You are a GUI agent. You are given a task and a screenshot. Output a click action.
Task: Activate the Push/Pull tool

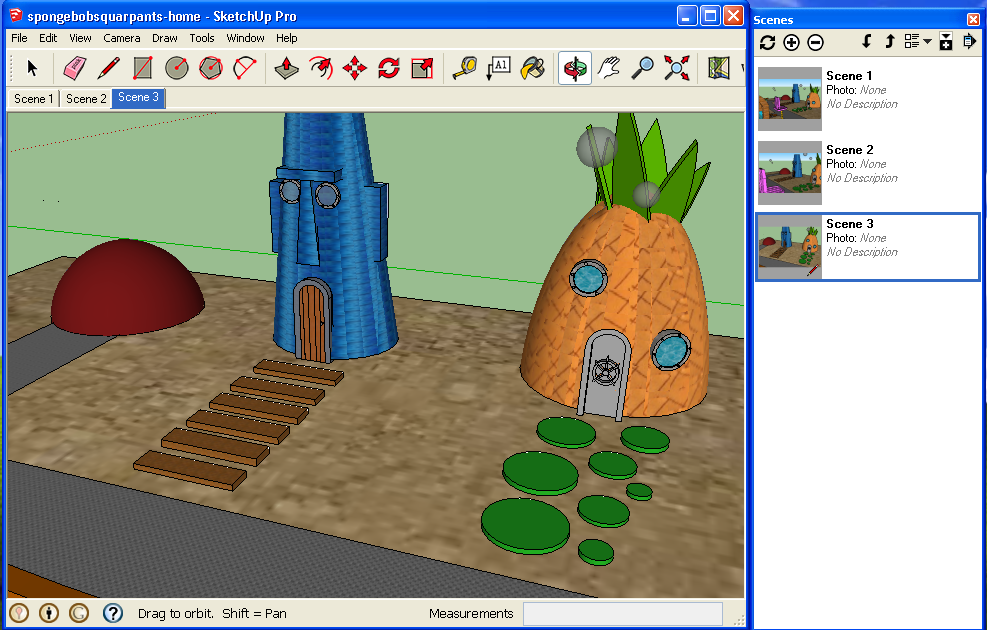click(286, 68)
